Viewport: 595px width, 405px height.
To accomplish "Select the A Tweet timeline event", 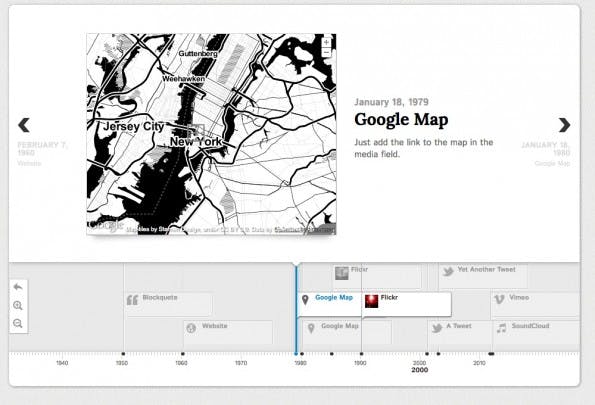I will click(x=461, y=333).
